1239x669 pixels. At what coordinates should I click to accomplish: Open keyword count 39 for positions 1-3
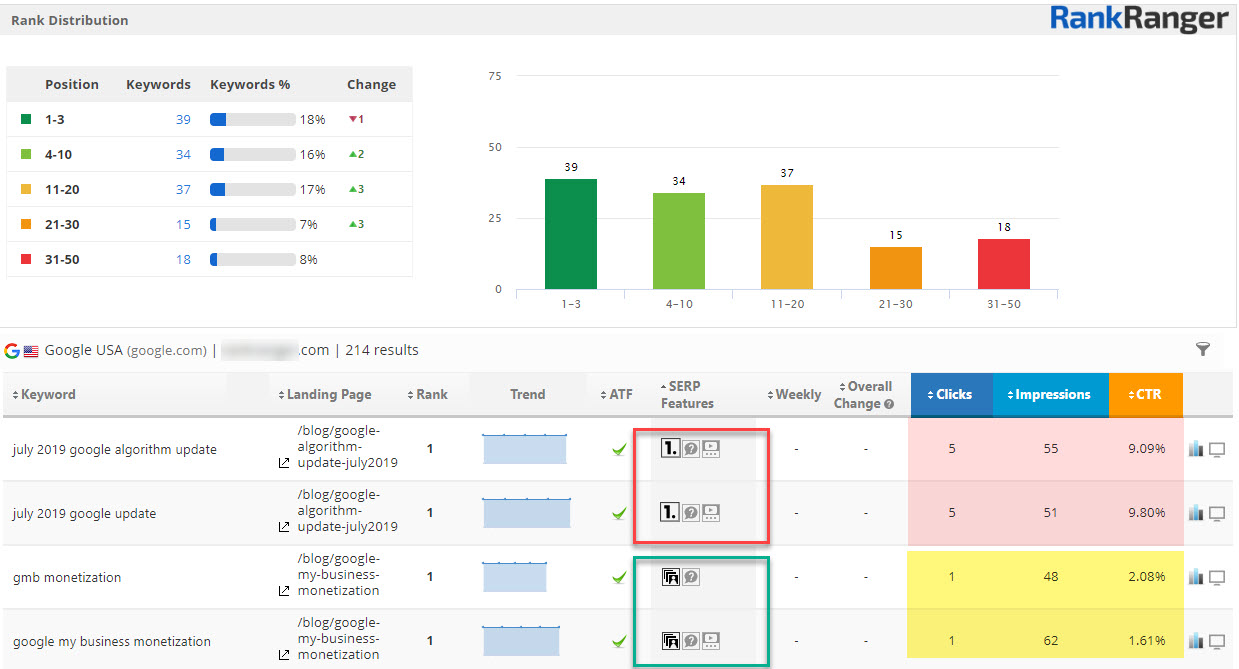pyautogui.click(x=183, y=119)
